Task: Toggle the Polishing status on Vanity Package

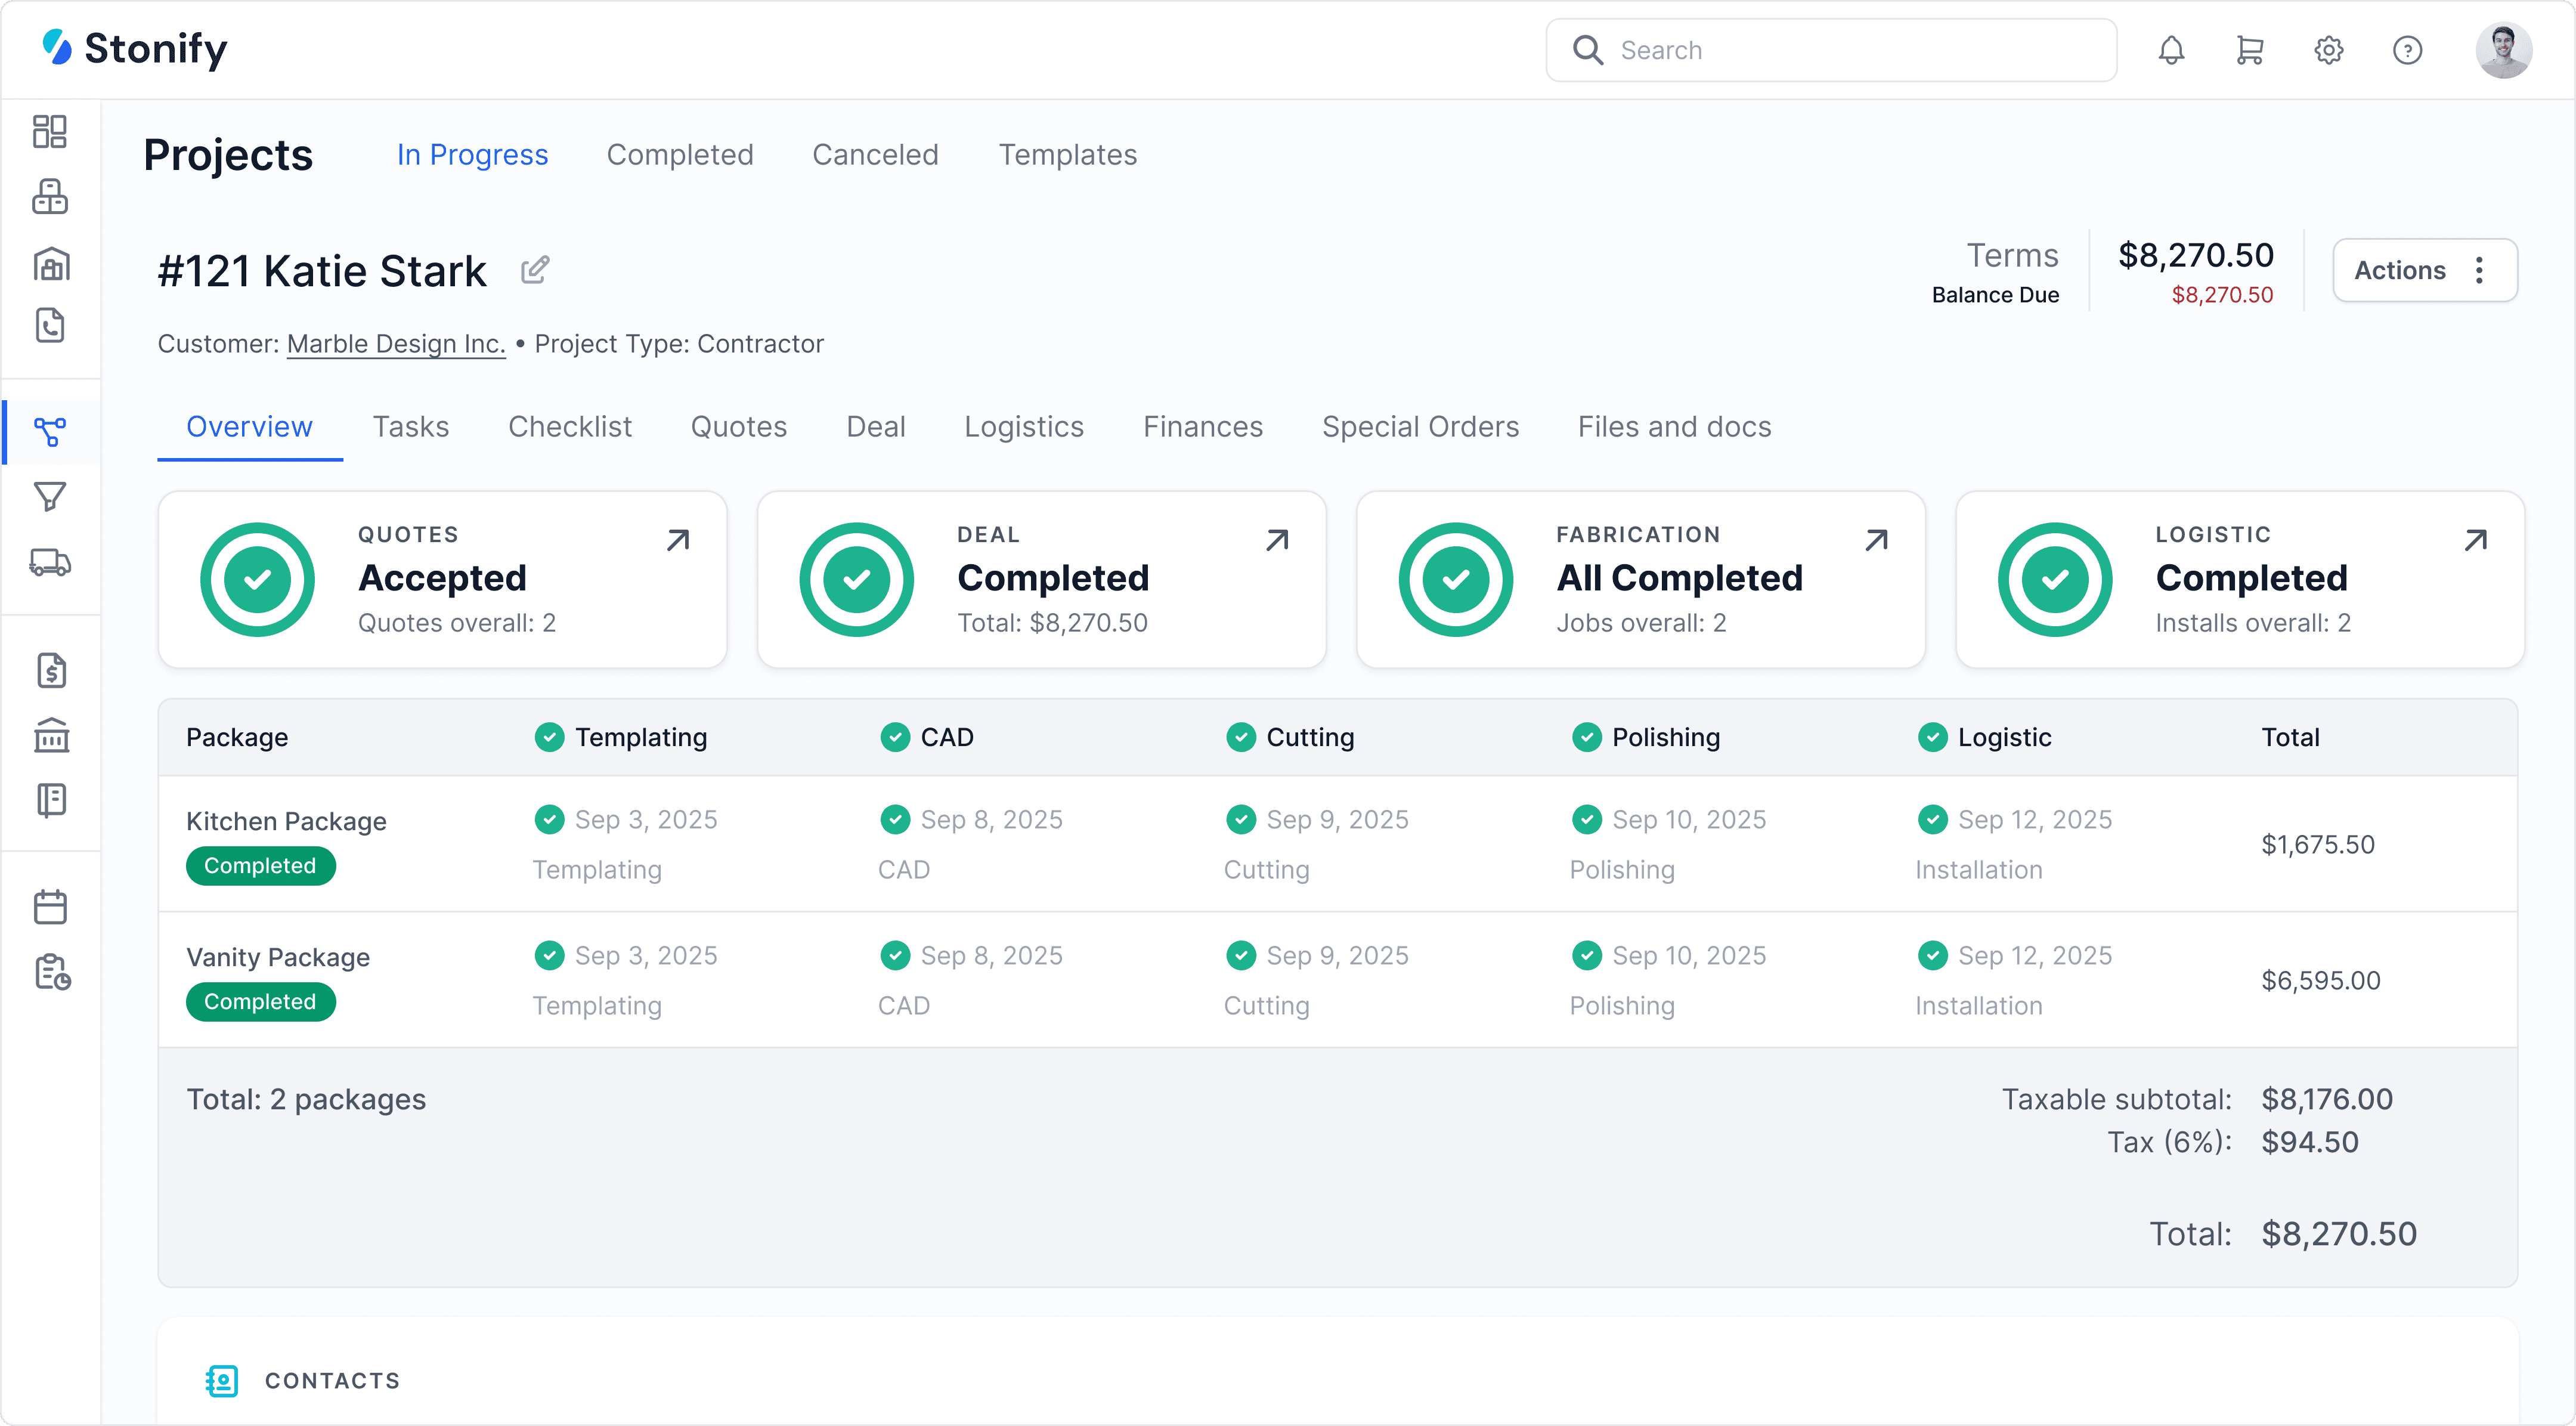Action: [1587, 955]
